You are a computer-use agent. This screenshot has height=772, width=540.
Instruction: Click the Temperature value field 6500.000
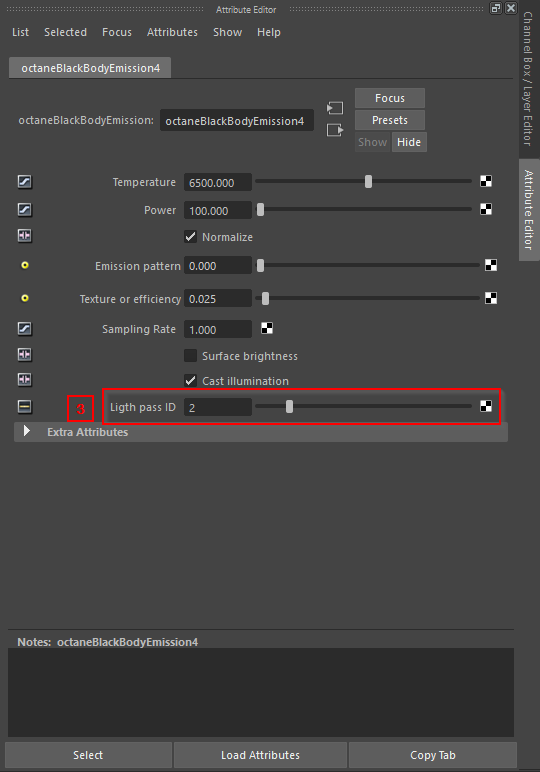[218, 182]
